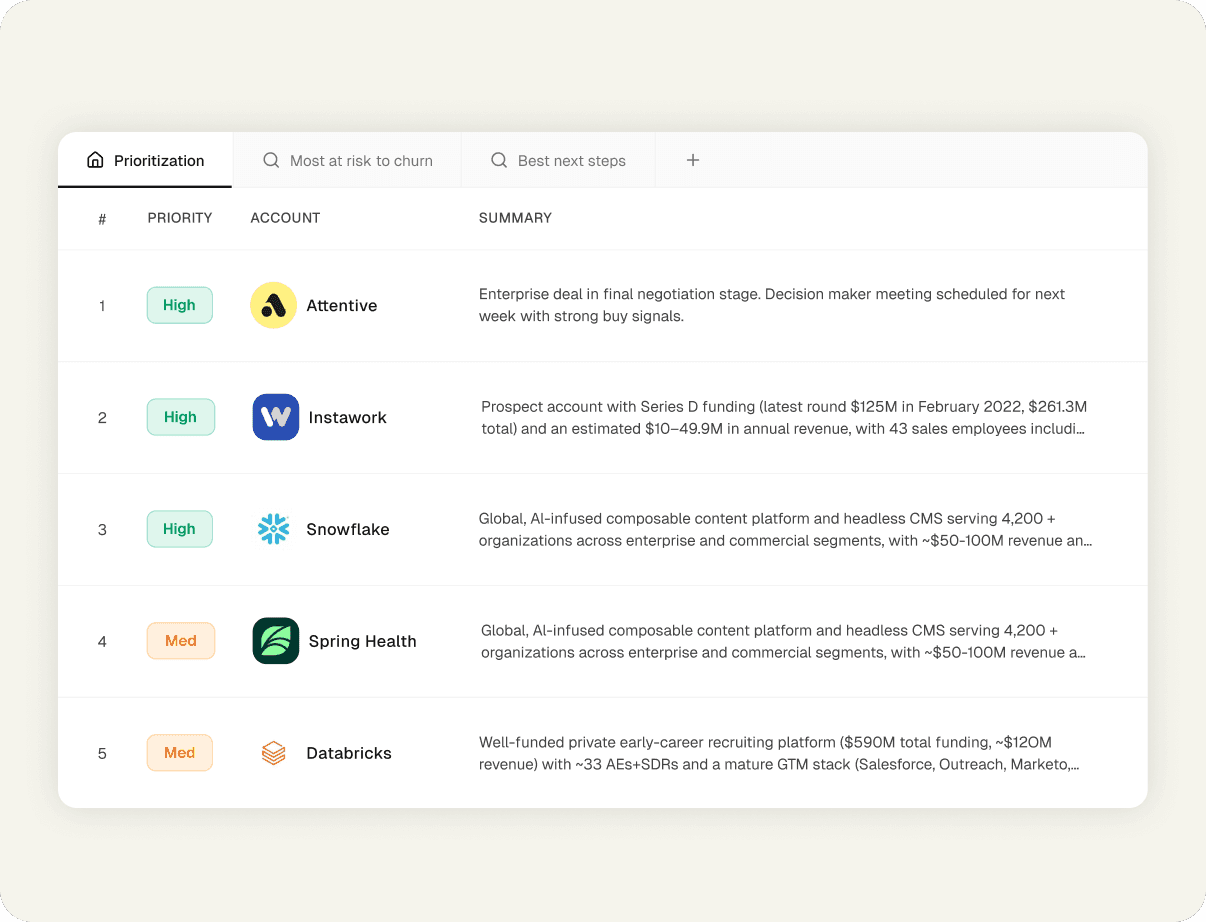1206x922 pixels.
Task: Open the Spring Health summary text
Action: point(784,641)
